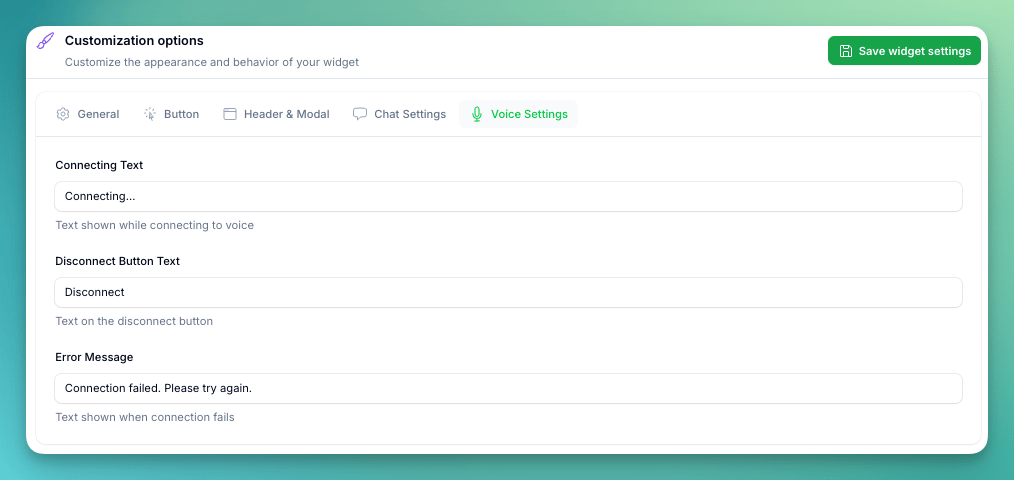Go to the Chat Settings tab

[x=399, y=115]
